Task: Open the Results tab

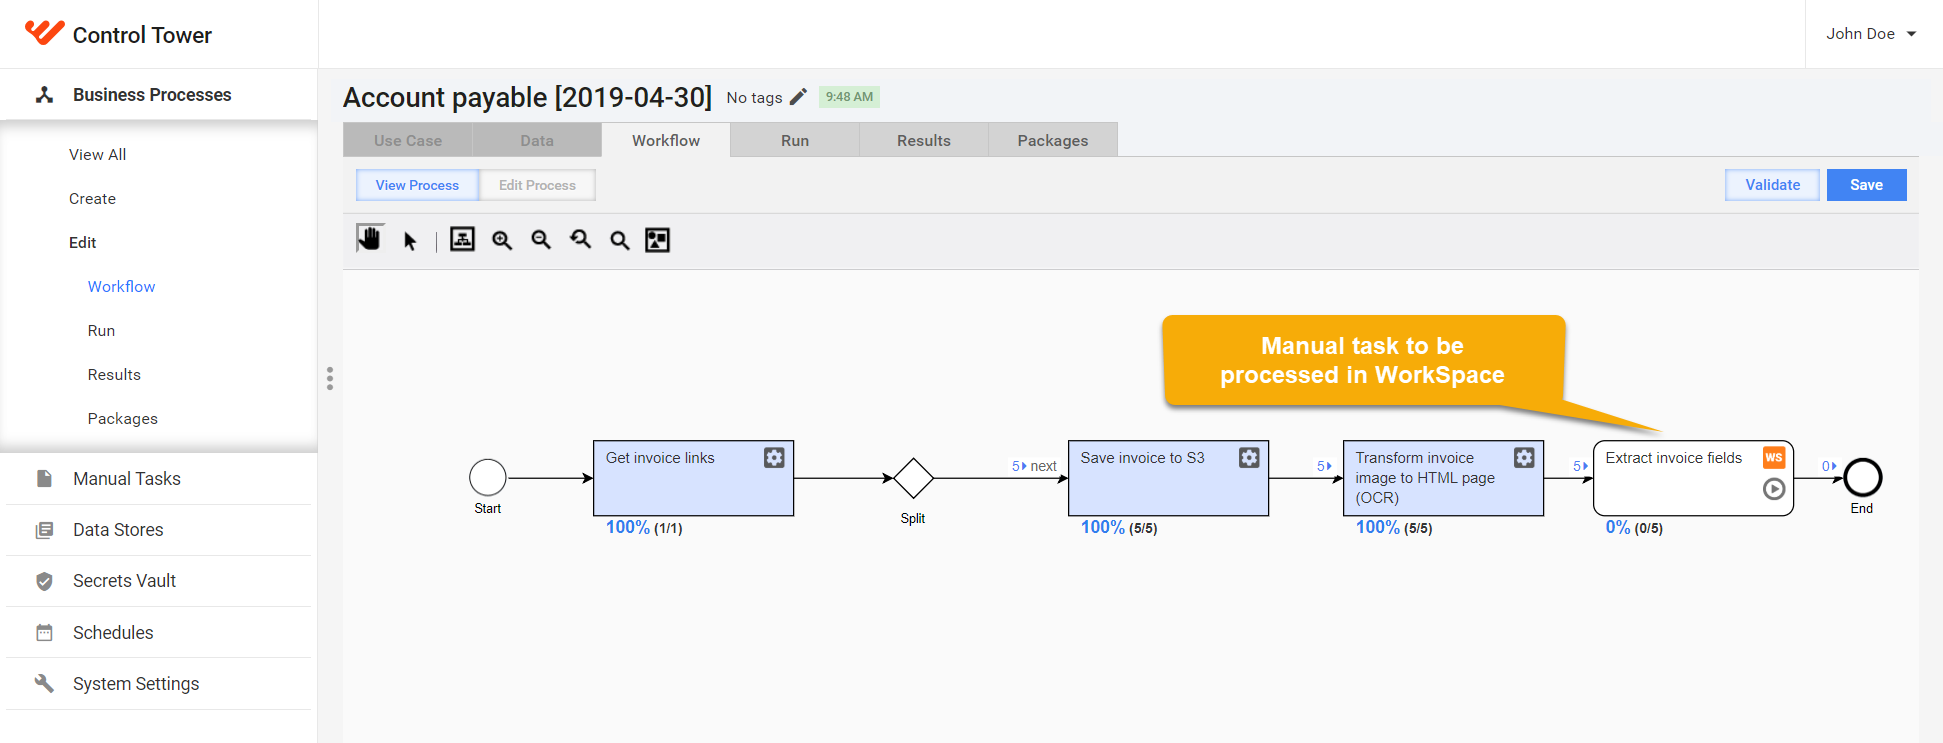Action: point(924,140)
